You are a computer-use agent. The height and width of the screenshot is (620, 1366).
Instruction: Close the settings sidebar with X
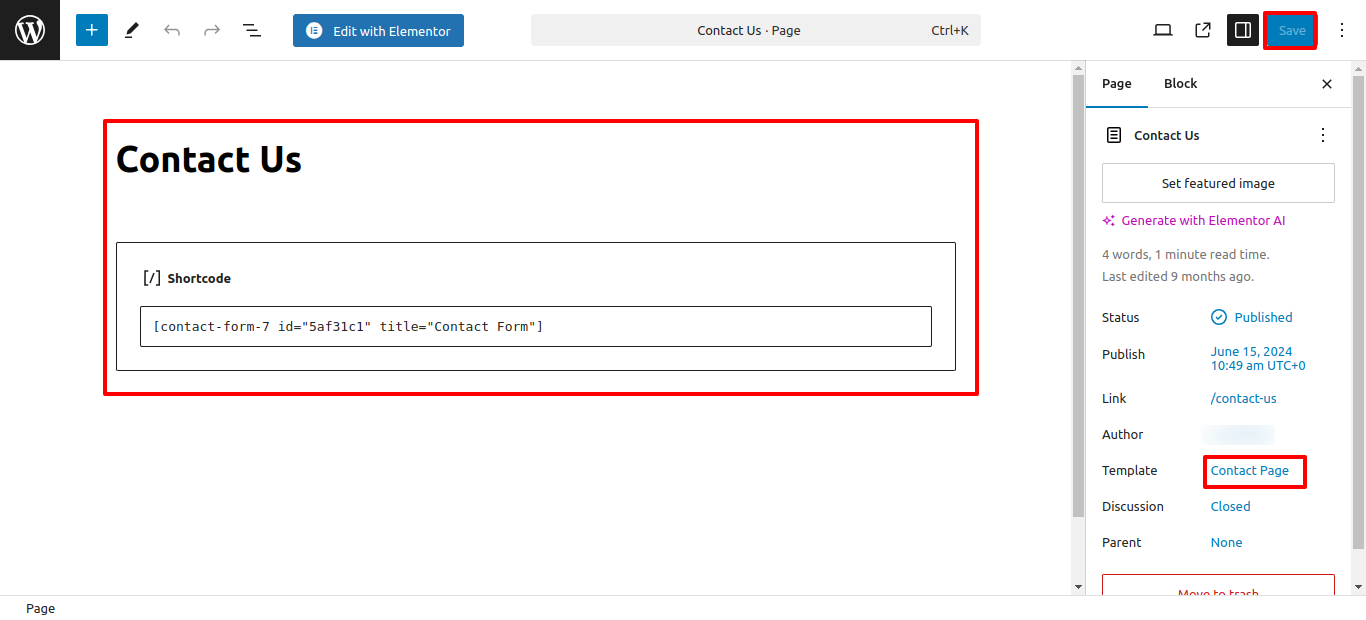click(x=1327, y=84)
